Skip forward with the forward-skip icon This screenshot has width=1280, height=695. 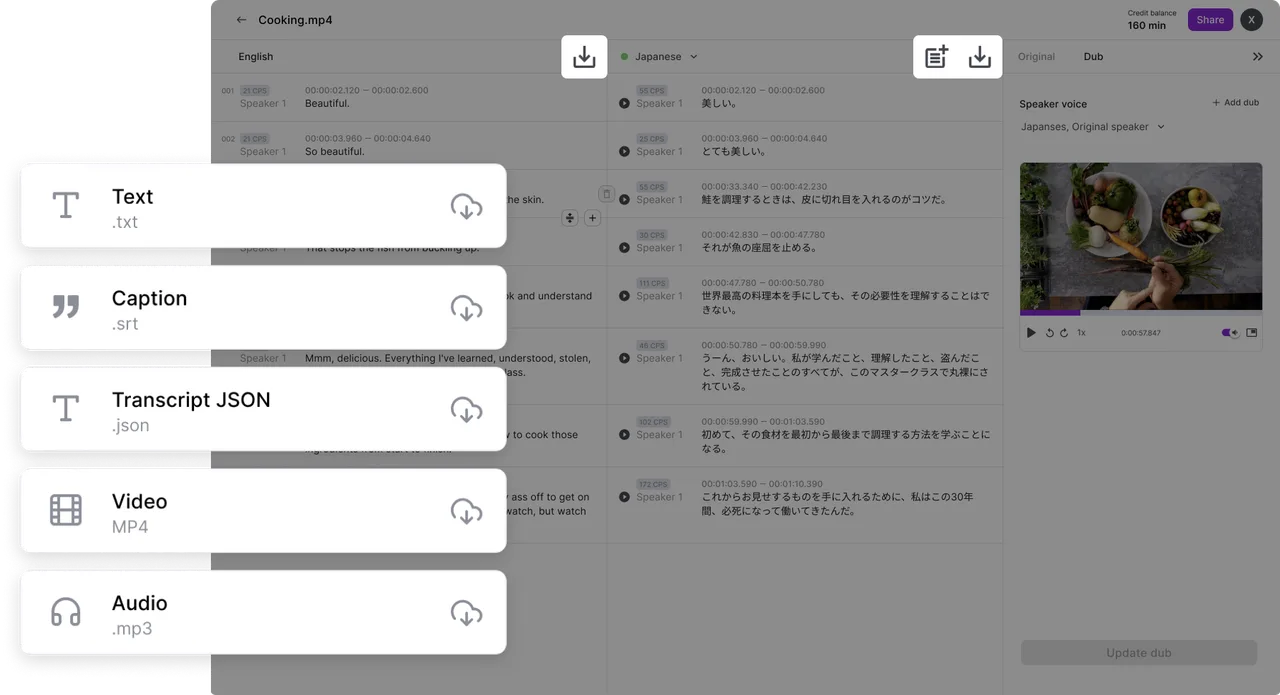pos(1064,333)
